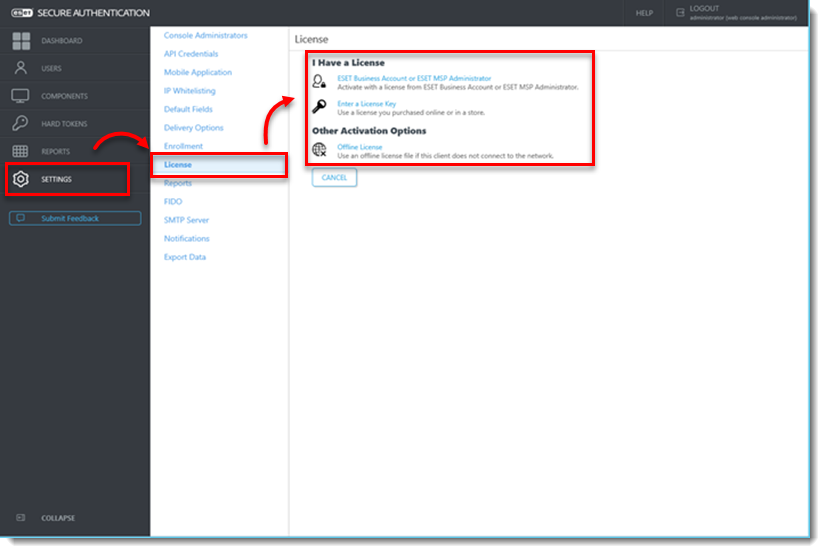825x553 pixels.
Task: Open SMTP Server settings
Action: (186, 220)
